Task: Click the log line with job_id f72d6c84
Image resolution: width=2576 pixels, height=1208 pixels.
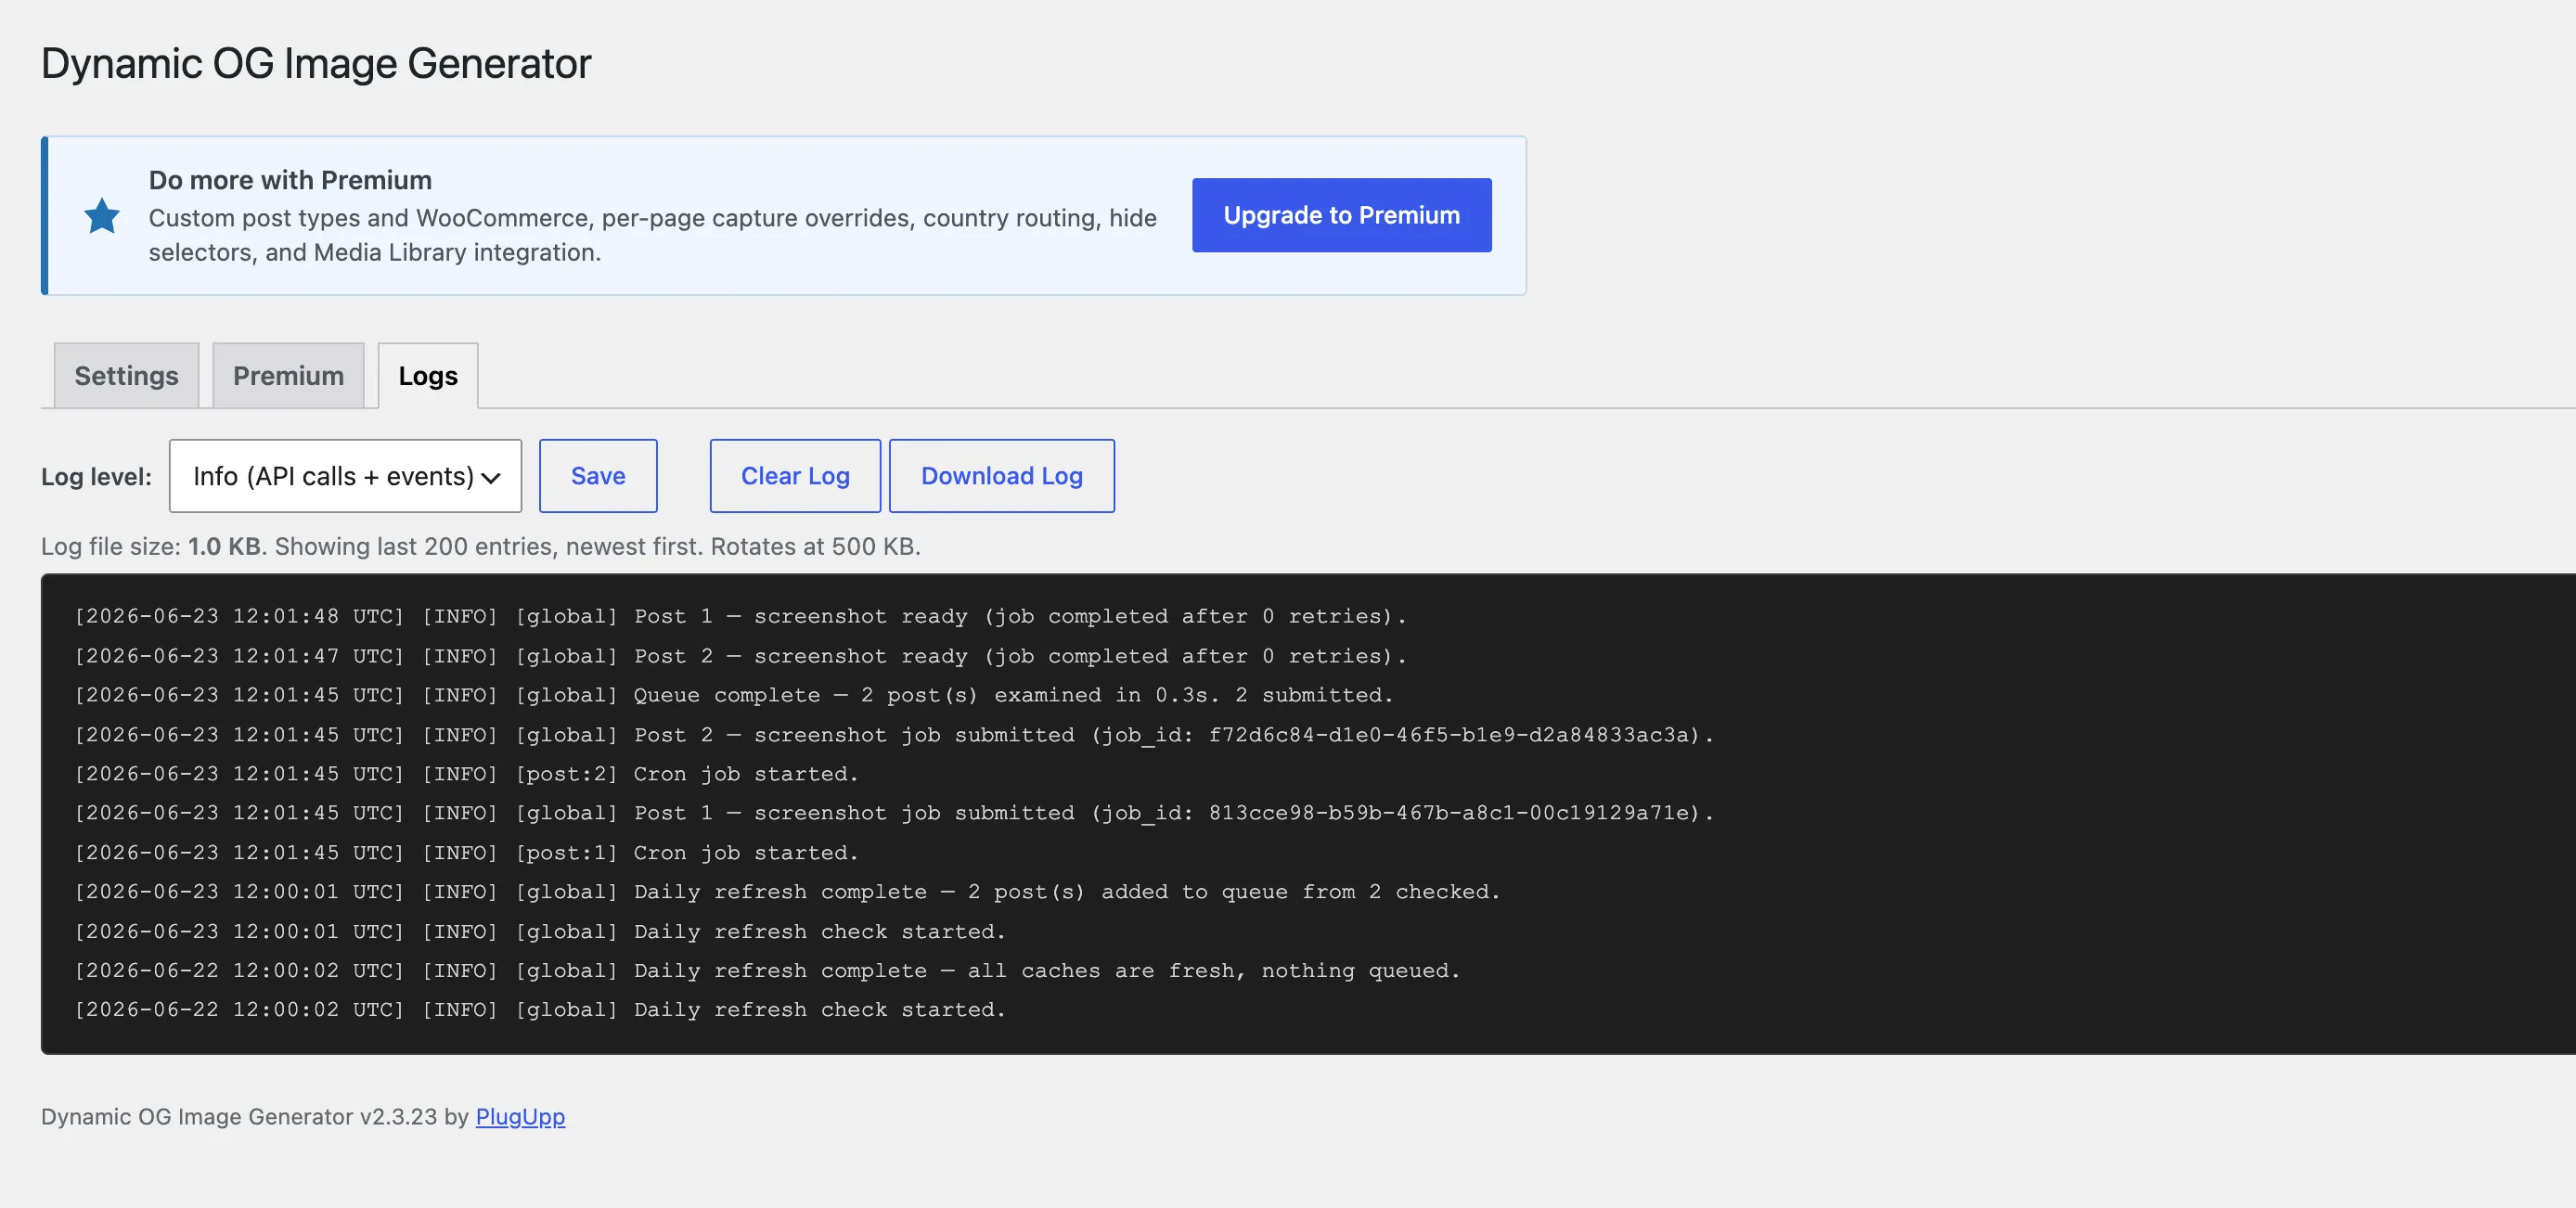Action: [x=894, y=735]
